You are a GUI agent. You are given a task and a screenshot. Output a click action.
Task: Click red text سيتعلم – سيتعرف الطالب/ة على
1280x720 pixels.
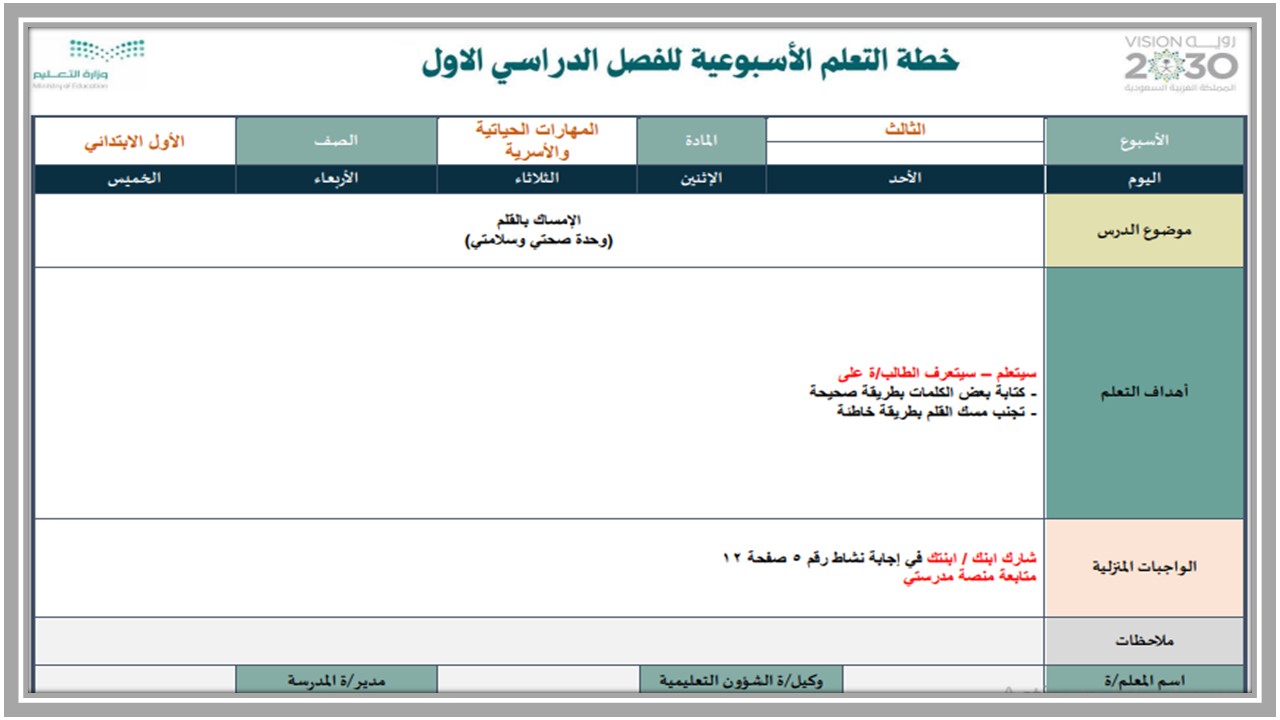[x=937, y=374]
